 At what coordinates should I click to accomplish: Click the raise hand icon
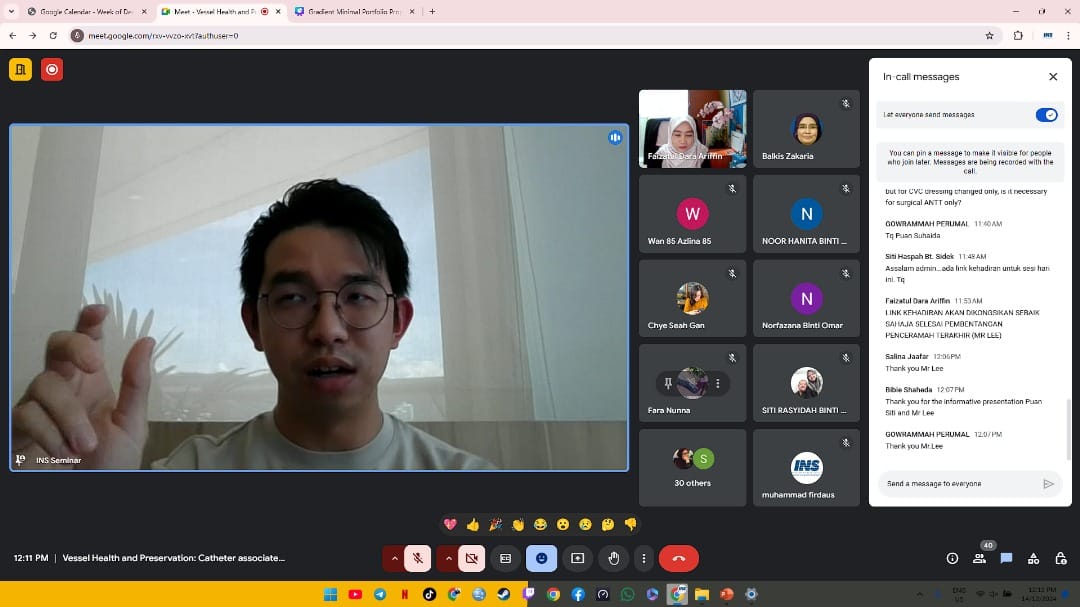click(614, 558)
